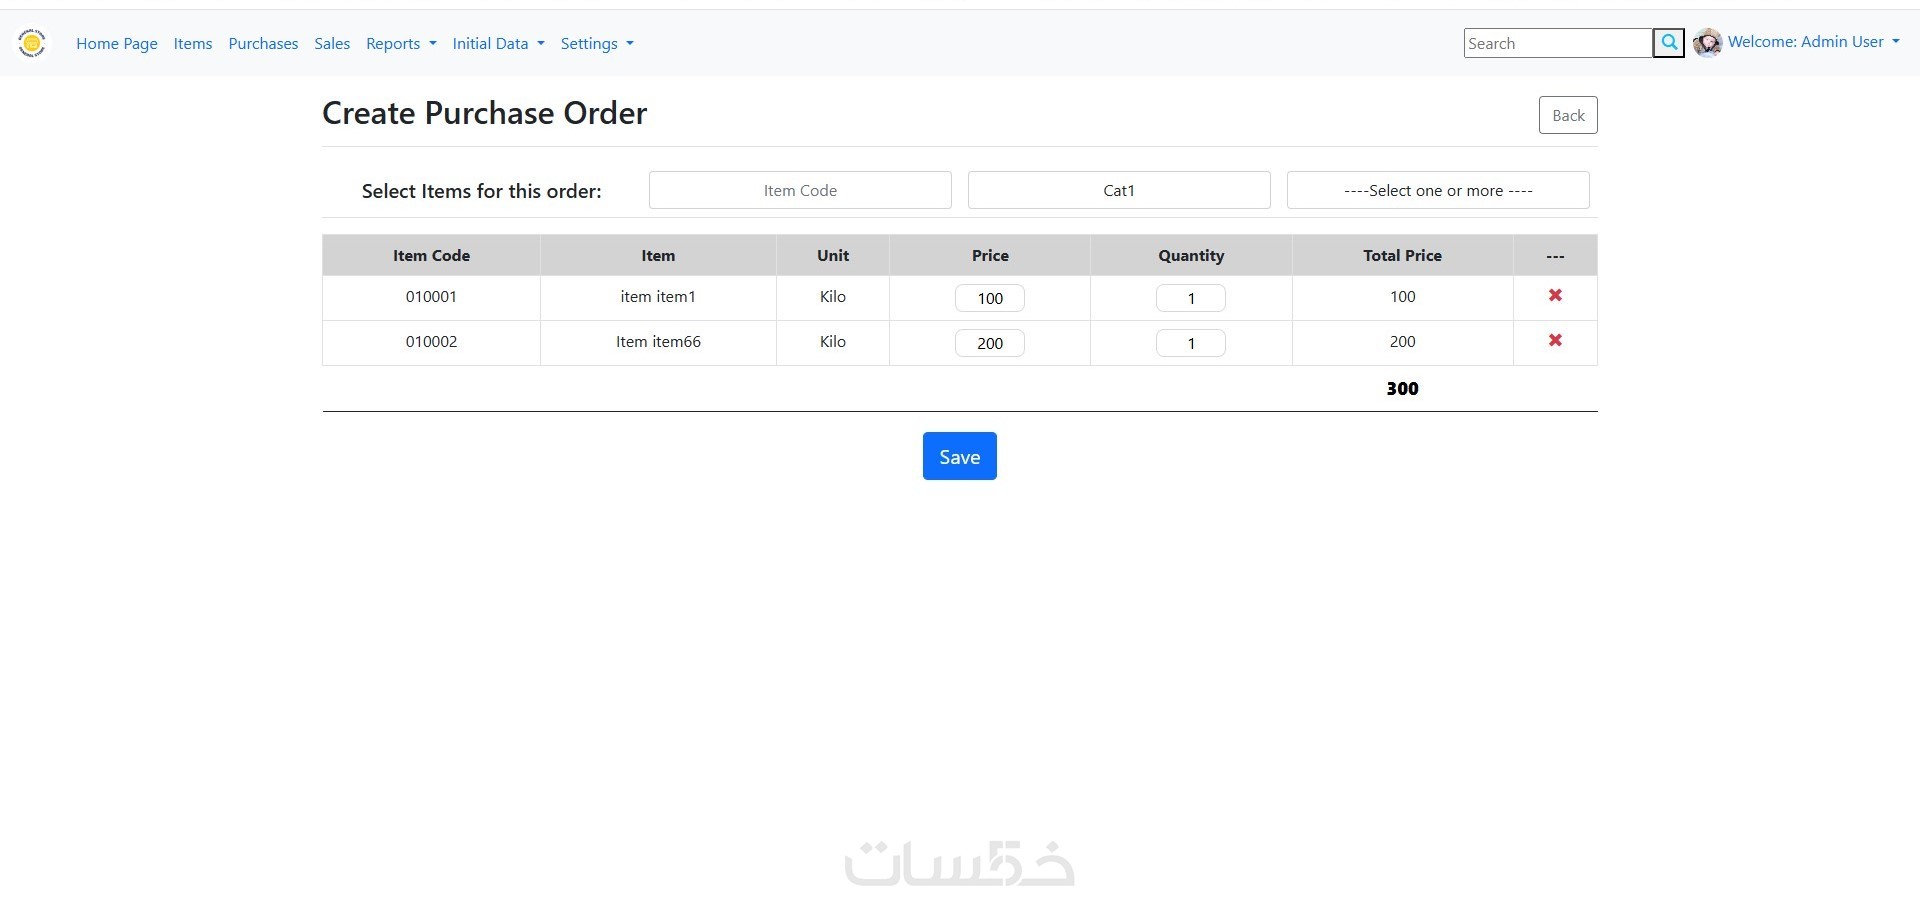Open the Sales section
This screenshot has height=905, width=1920.
[x=332, y=43]
